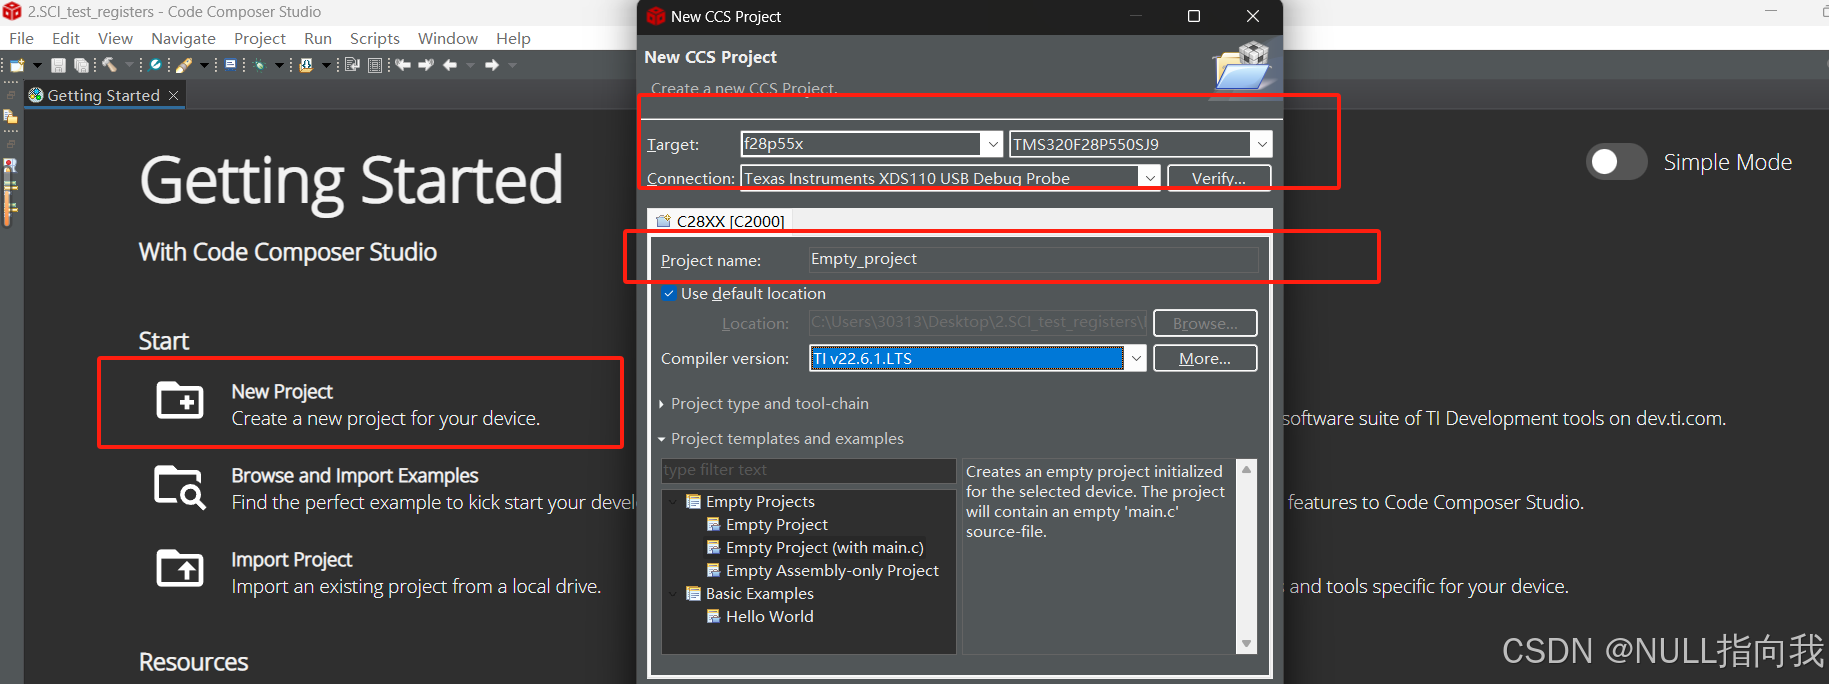Open the Scripts menu
The image size is (1829, 684).
point(375,38)
